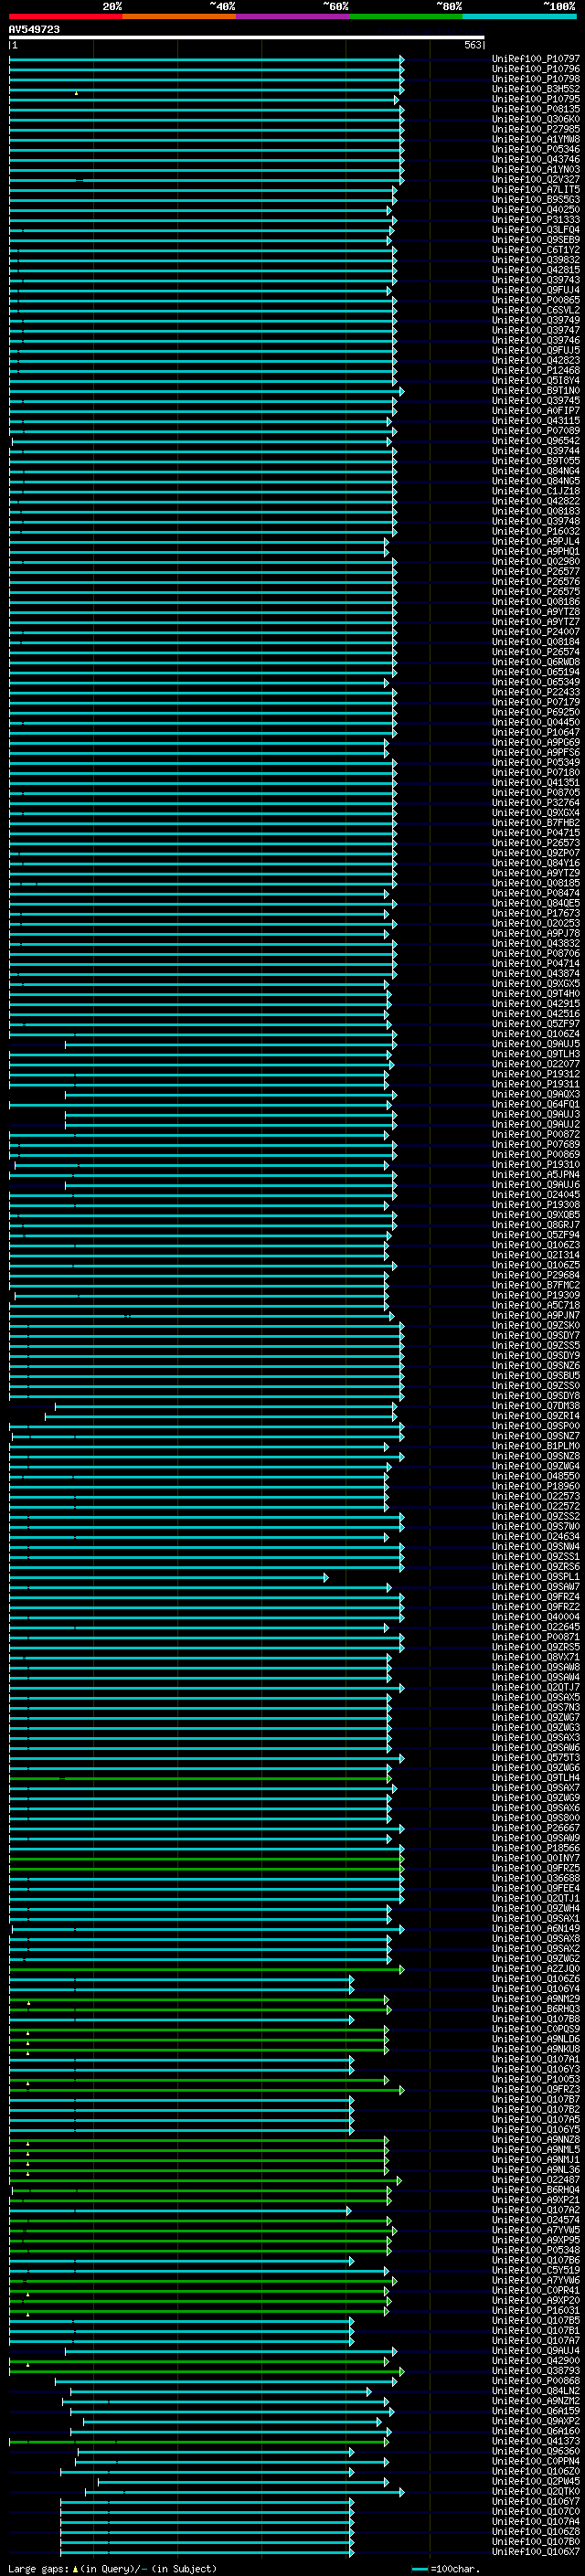
Task: Open hit UniRef100_Q9AUJ4
Action: click(535, 2349)
